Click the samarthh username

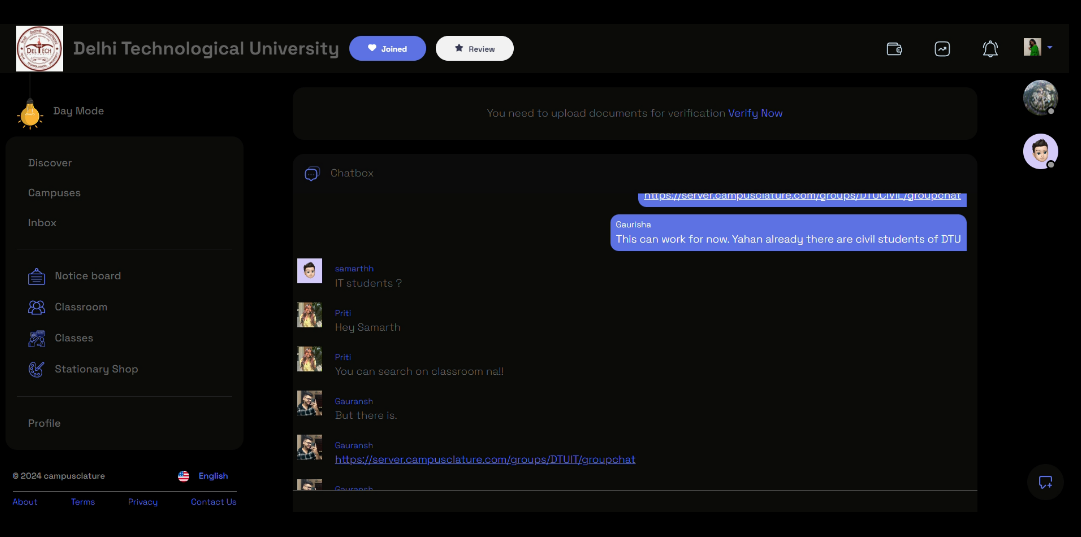[x=354, y=268]
